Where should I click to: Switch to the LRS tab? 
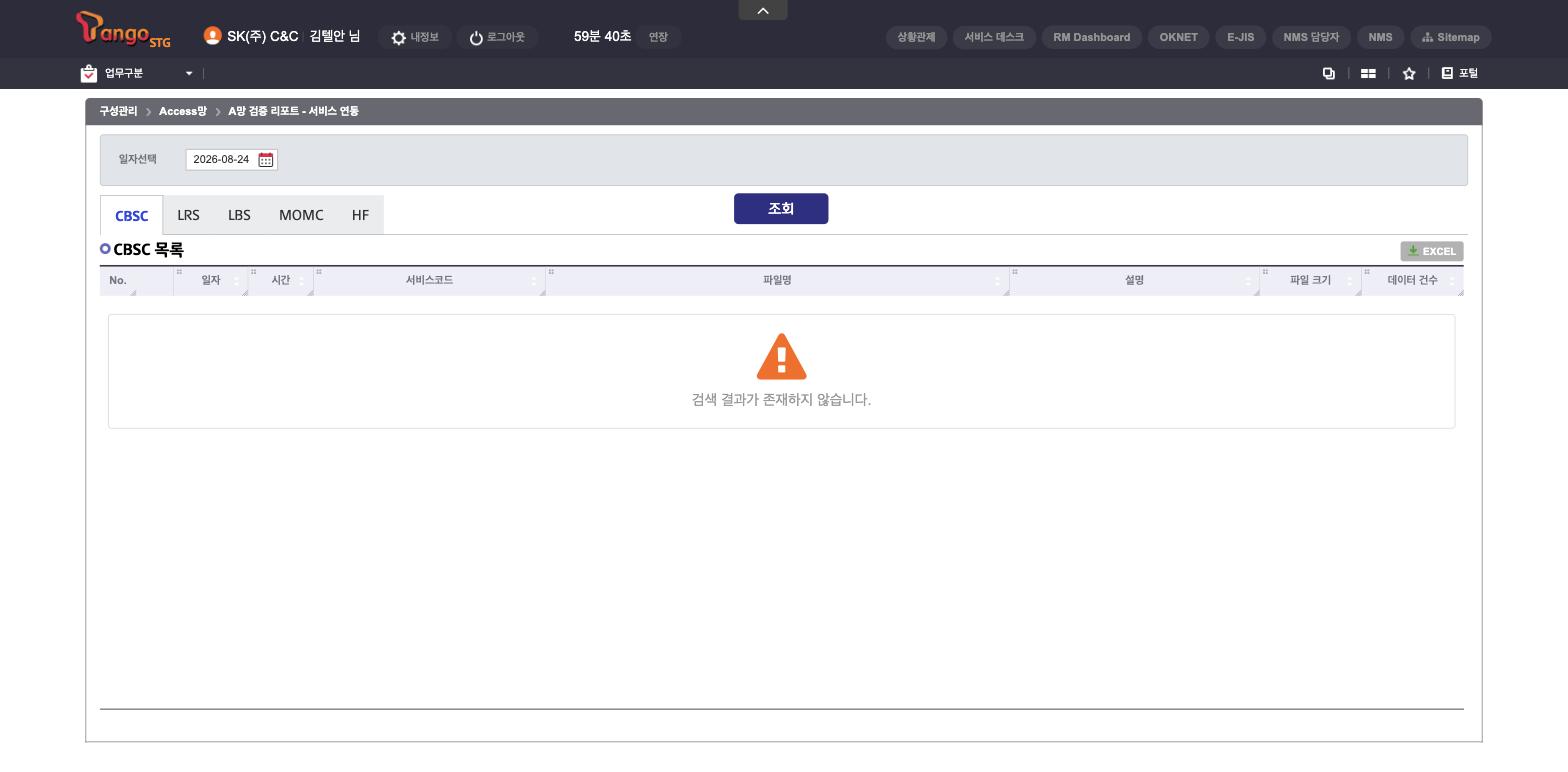click(188, 215)
